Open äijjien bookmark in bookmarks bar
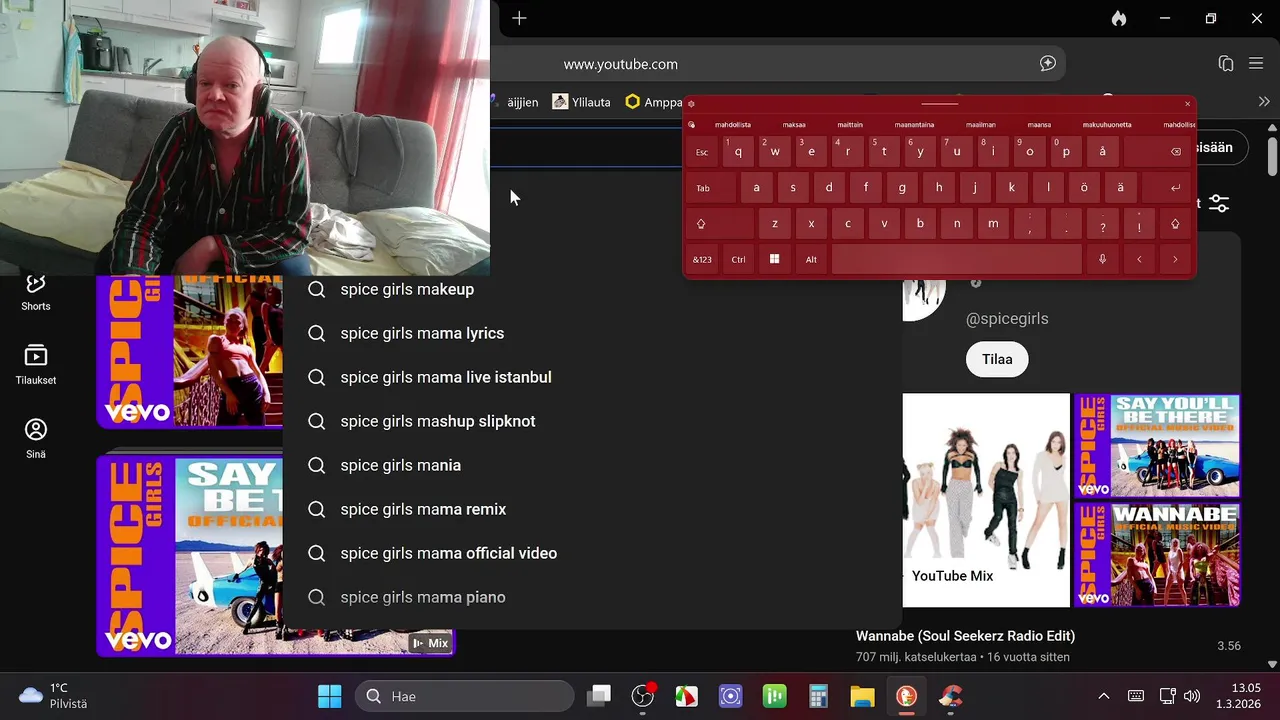Viewport: 1280px width, 720px height. tap(514, 102)
